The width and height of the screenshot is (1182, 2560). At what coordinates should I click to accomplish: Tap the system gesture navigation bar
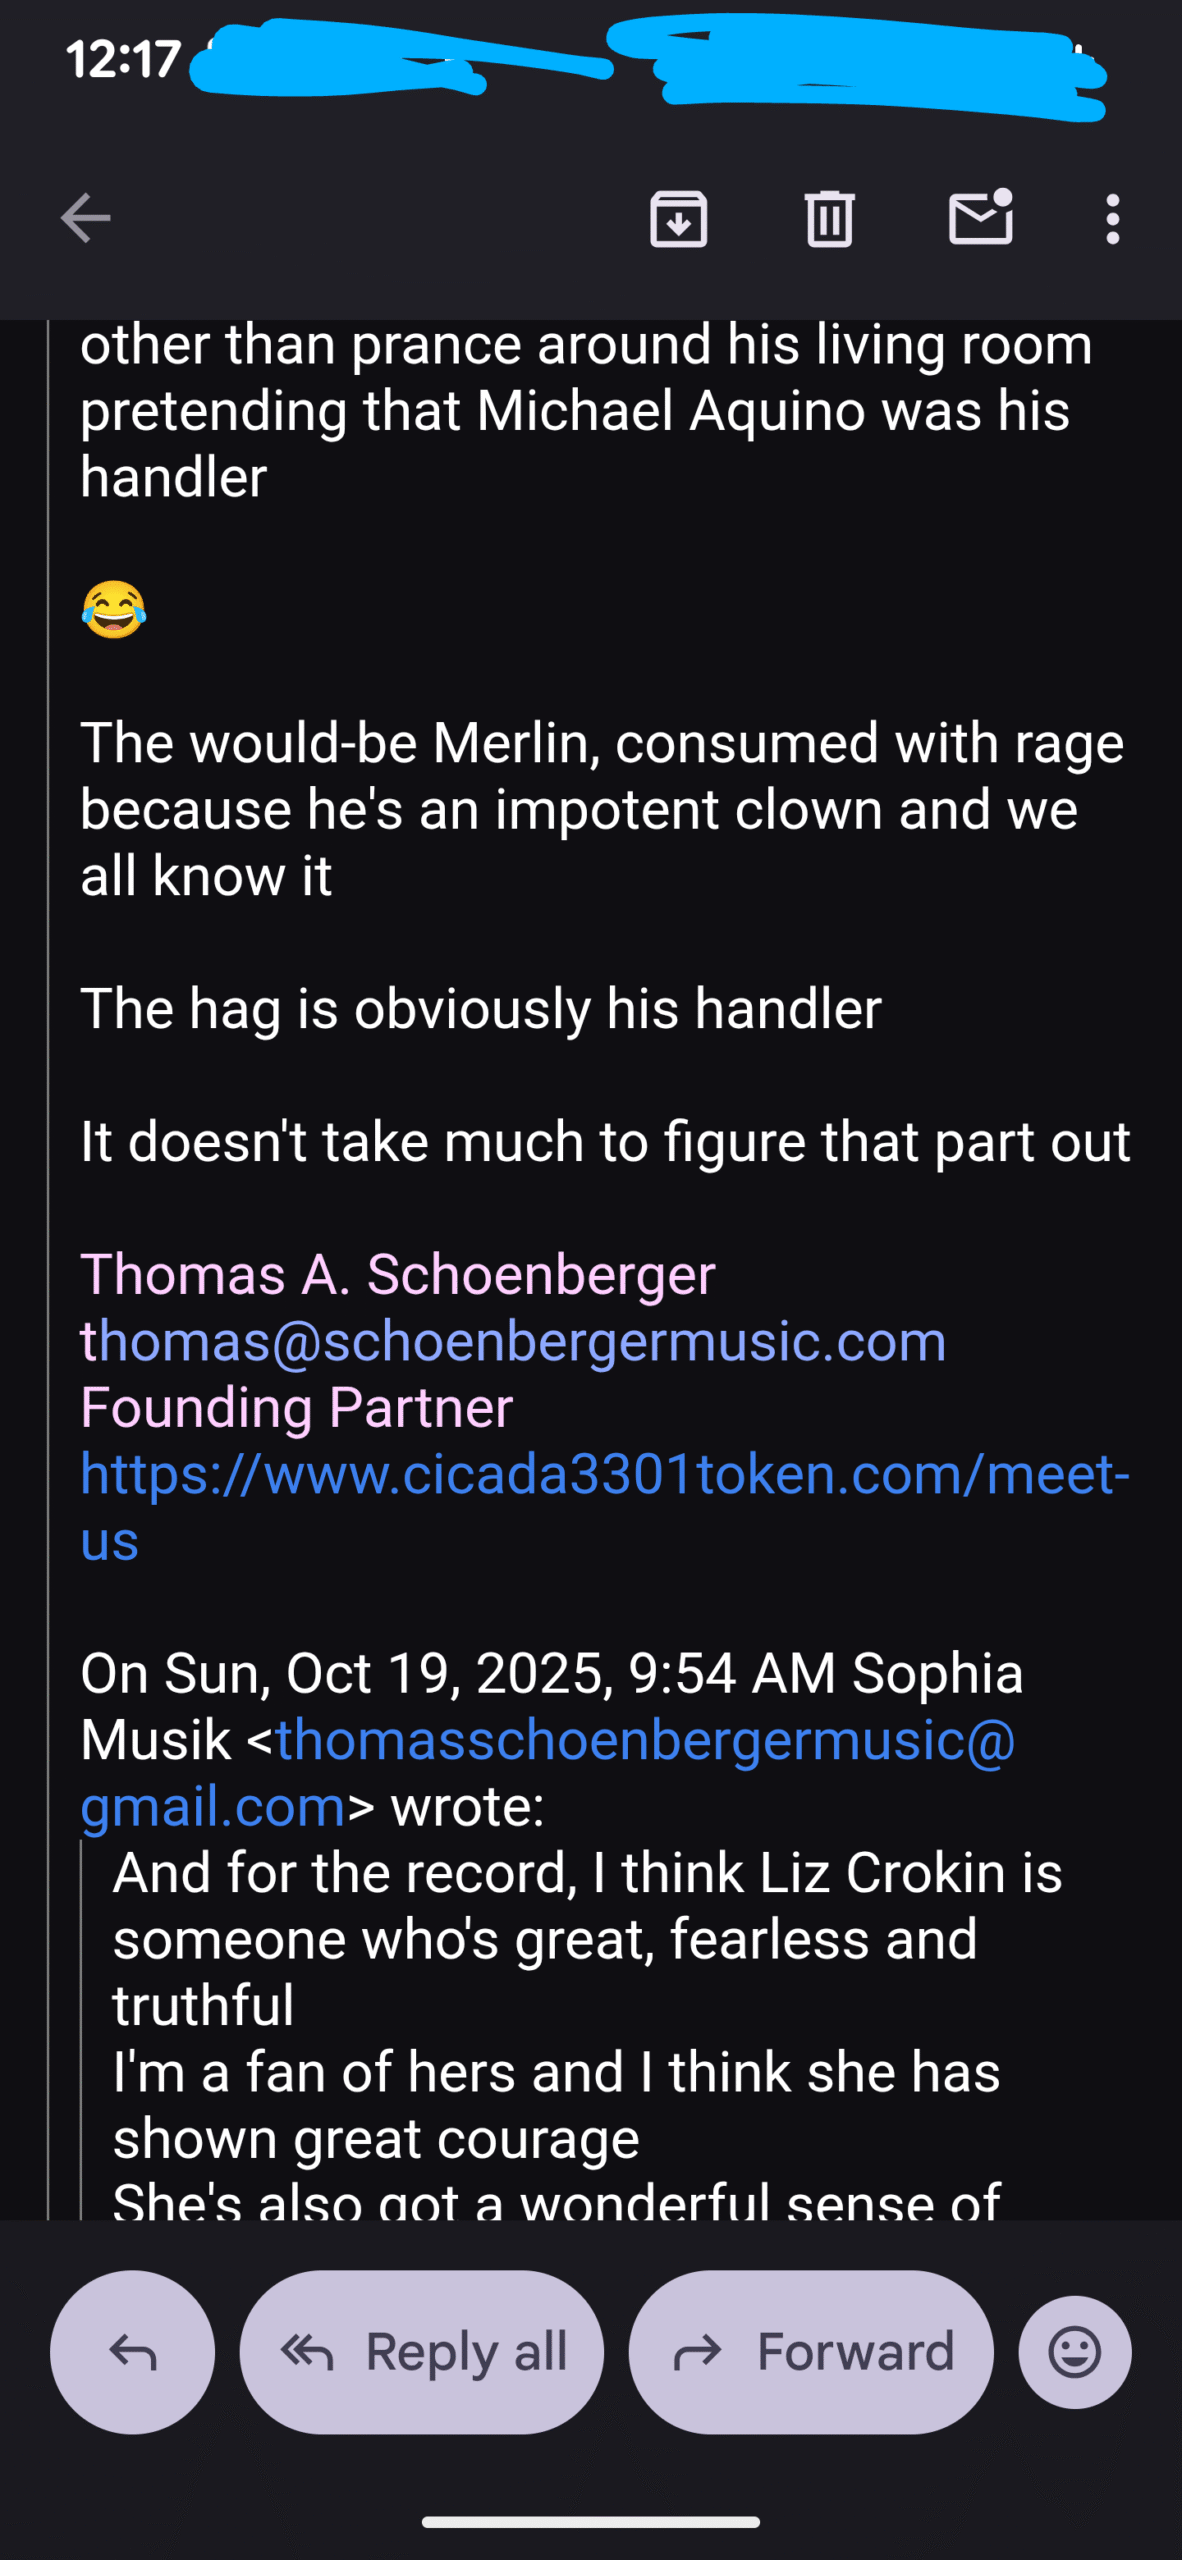pyautogui.click(x=590, y=2522)
